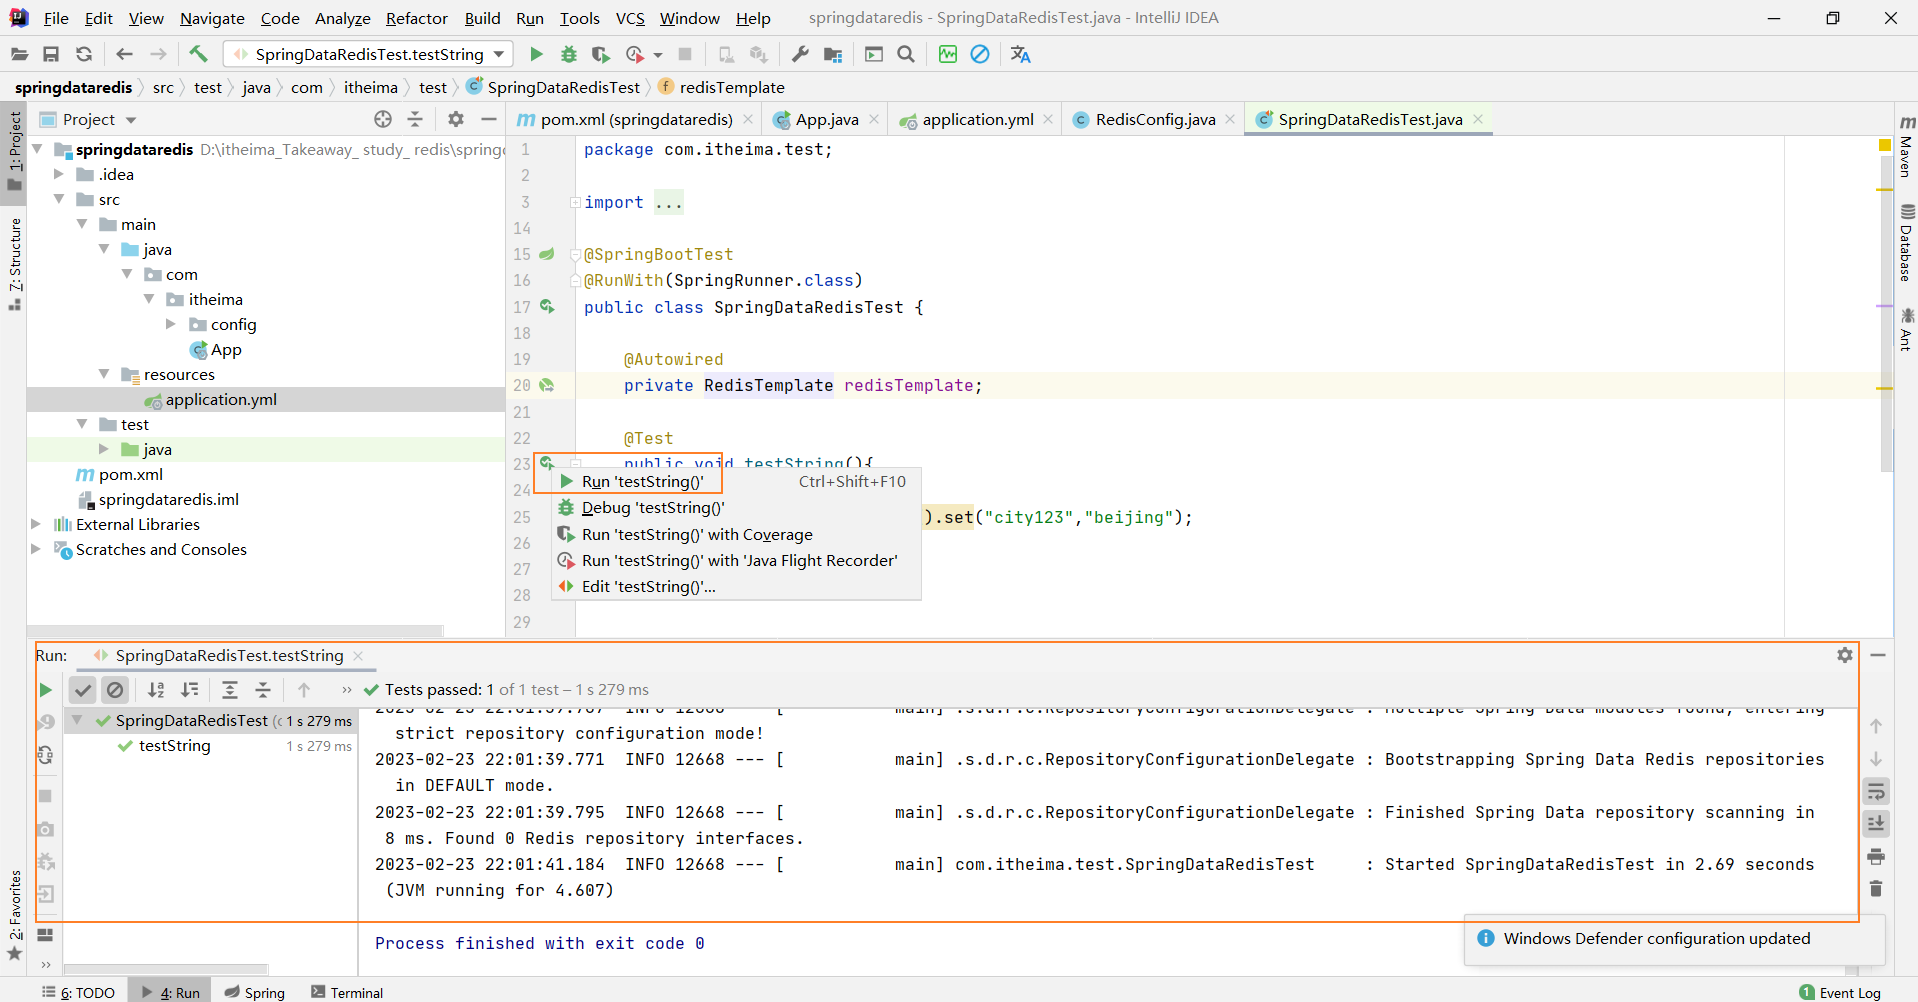Click the Project tree horizontal scrollbar
This screenshot has height=1002, width=1918.
[234, 631]
